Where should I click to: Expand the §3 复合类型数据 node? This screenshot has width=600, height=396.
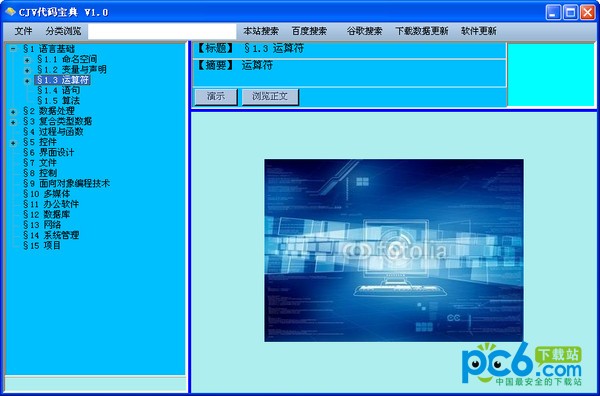(x=13, y=122)
